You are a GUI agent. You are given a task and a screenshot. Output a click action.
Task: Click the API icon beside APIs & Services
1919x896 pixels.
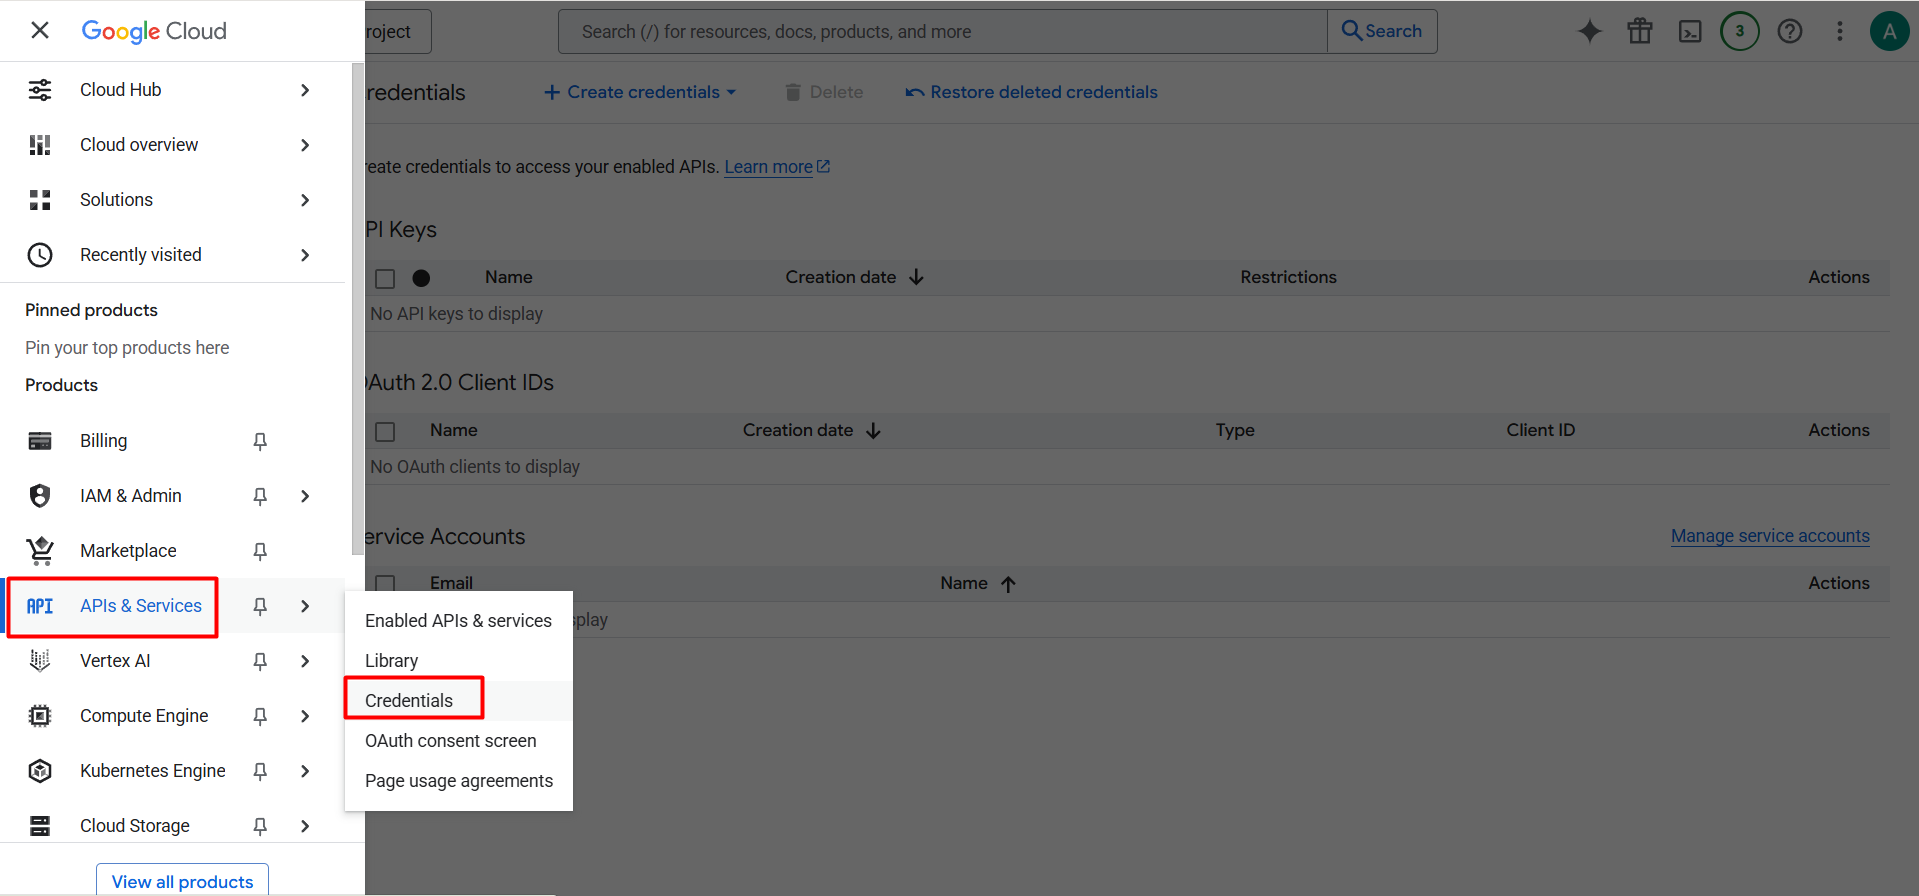(x=40, y=606)
